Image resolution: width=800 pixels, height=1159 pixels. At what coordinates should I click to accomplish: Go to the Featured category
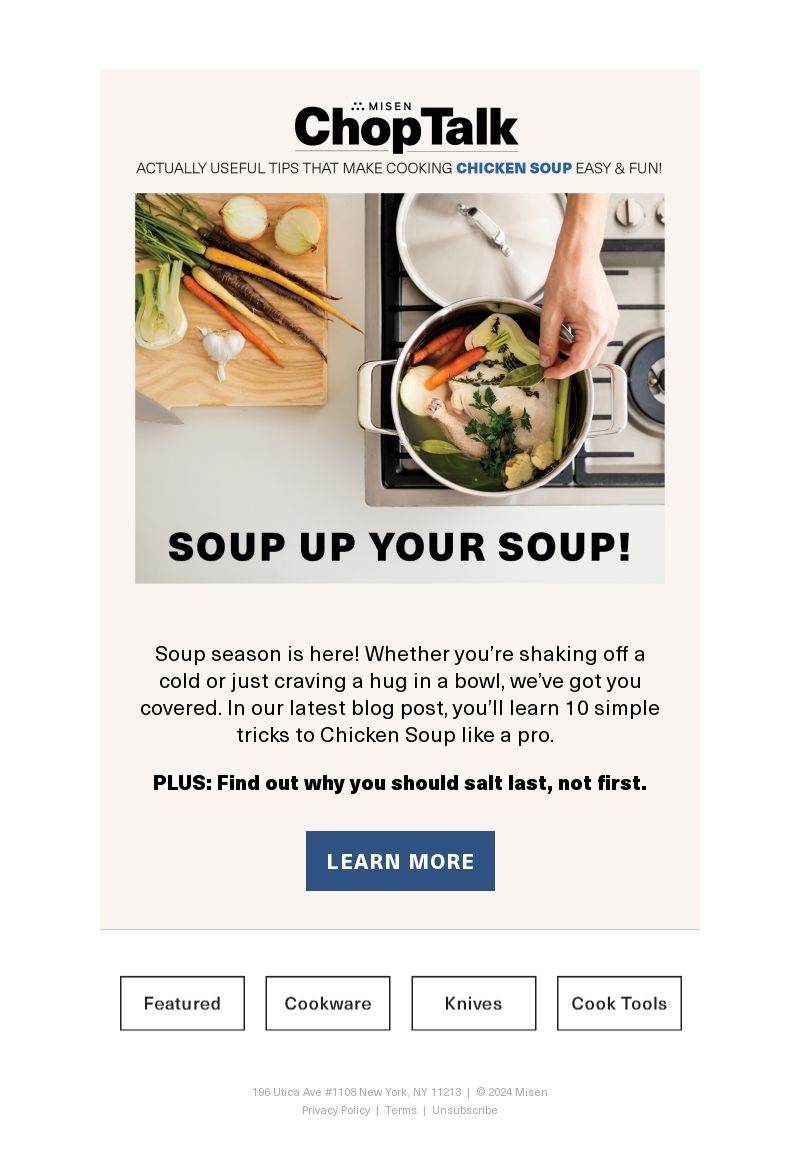point(182,1003)
